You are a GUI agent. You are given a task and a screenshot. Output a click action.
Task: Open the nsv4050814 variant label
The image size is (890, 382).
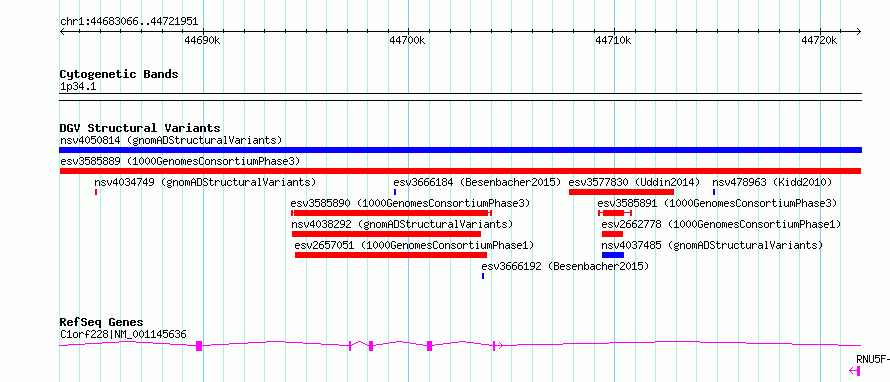(x=171, y=140)
